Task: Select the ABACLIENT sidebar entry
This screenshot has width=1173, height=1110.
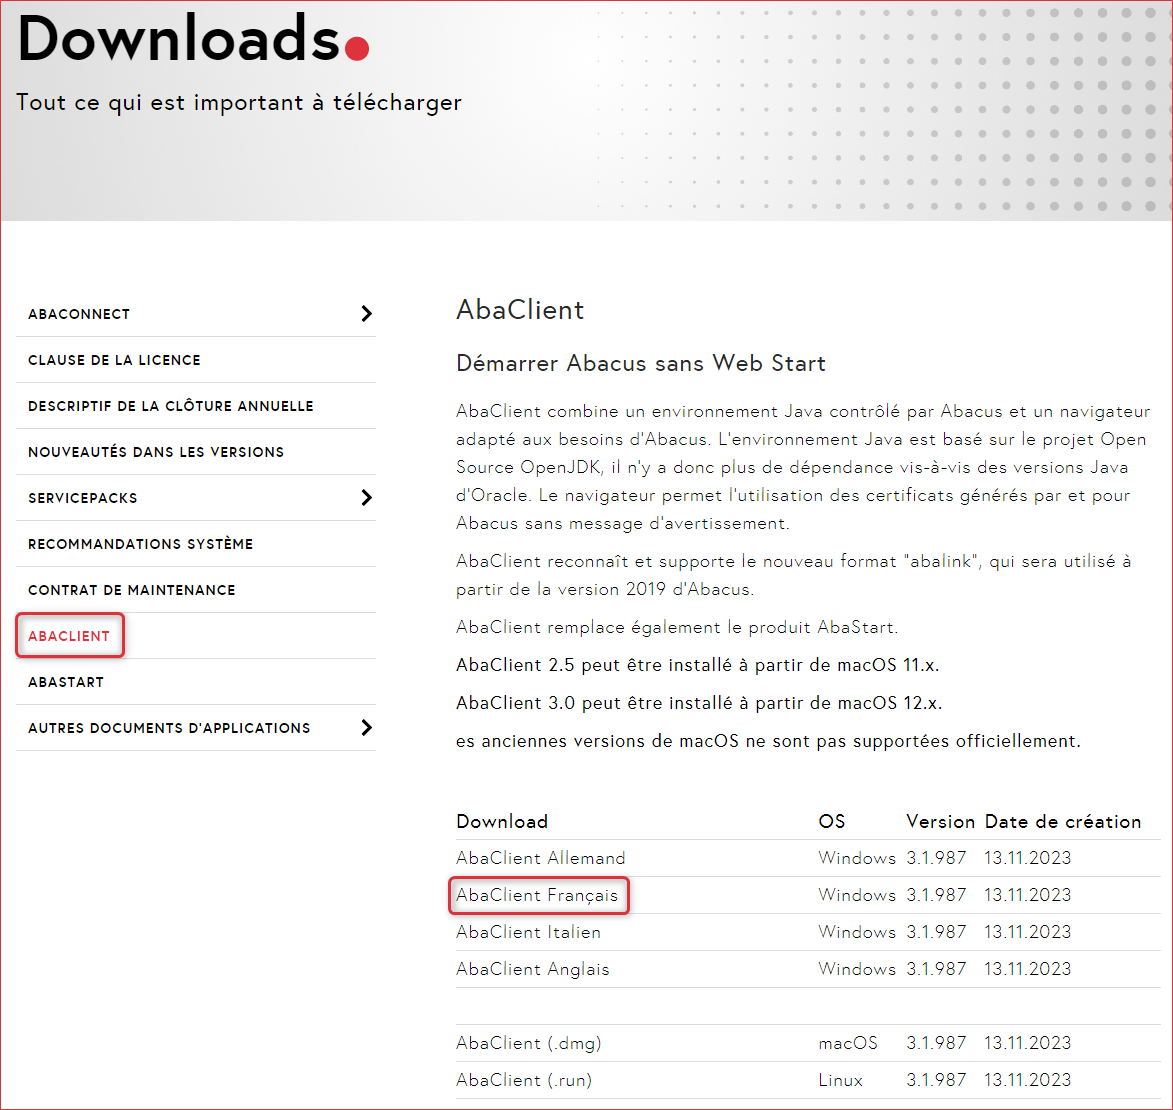Action: [69, 635]
